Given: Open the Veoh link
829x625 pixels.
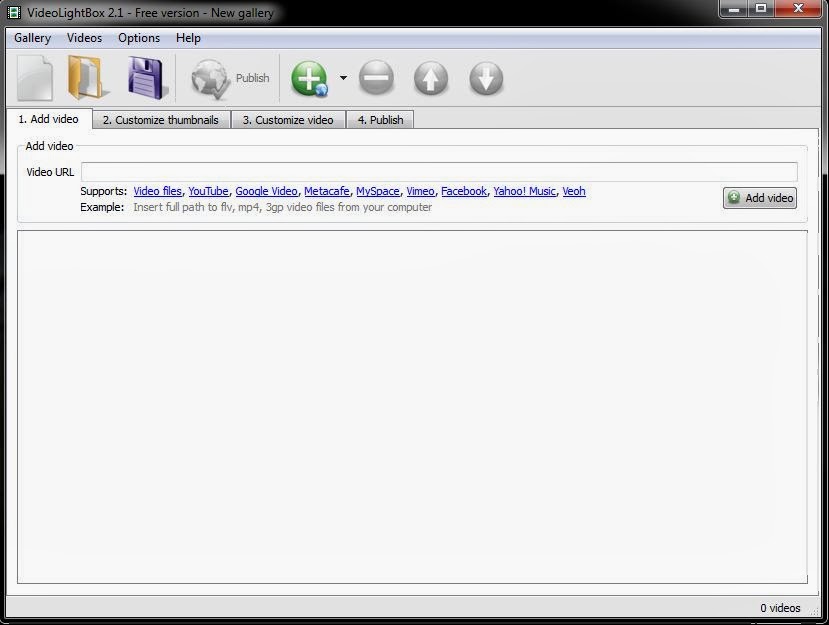Looking at the screenshot, I should tap(574, 191).
